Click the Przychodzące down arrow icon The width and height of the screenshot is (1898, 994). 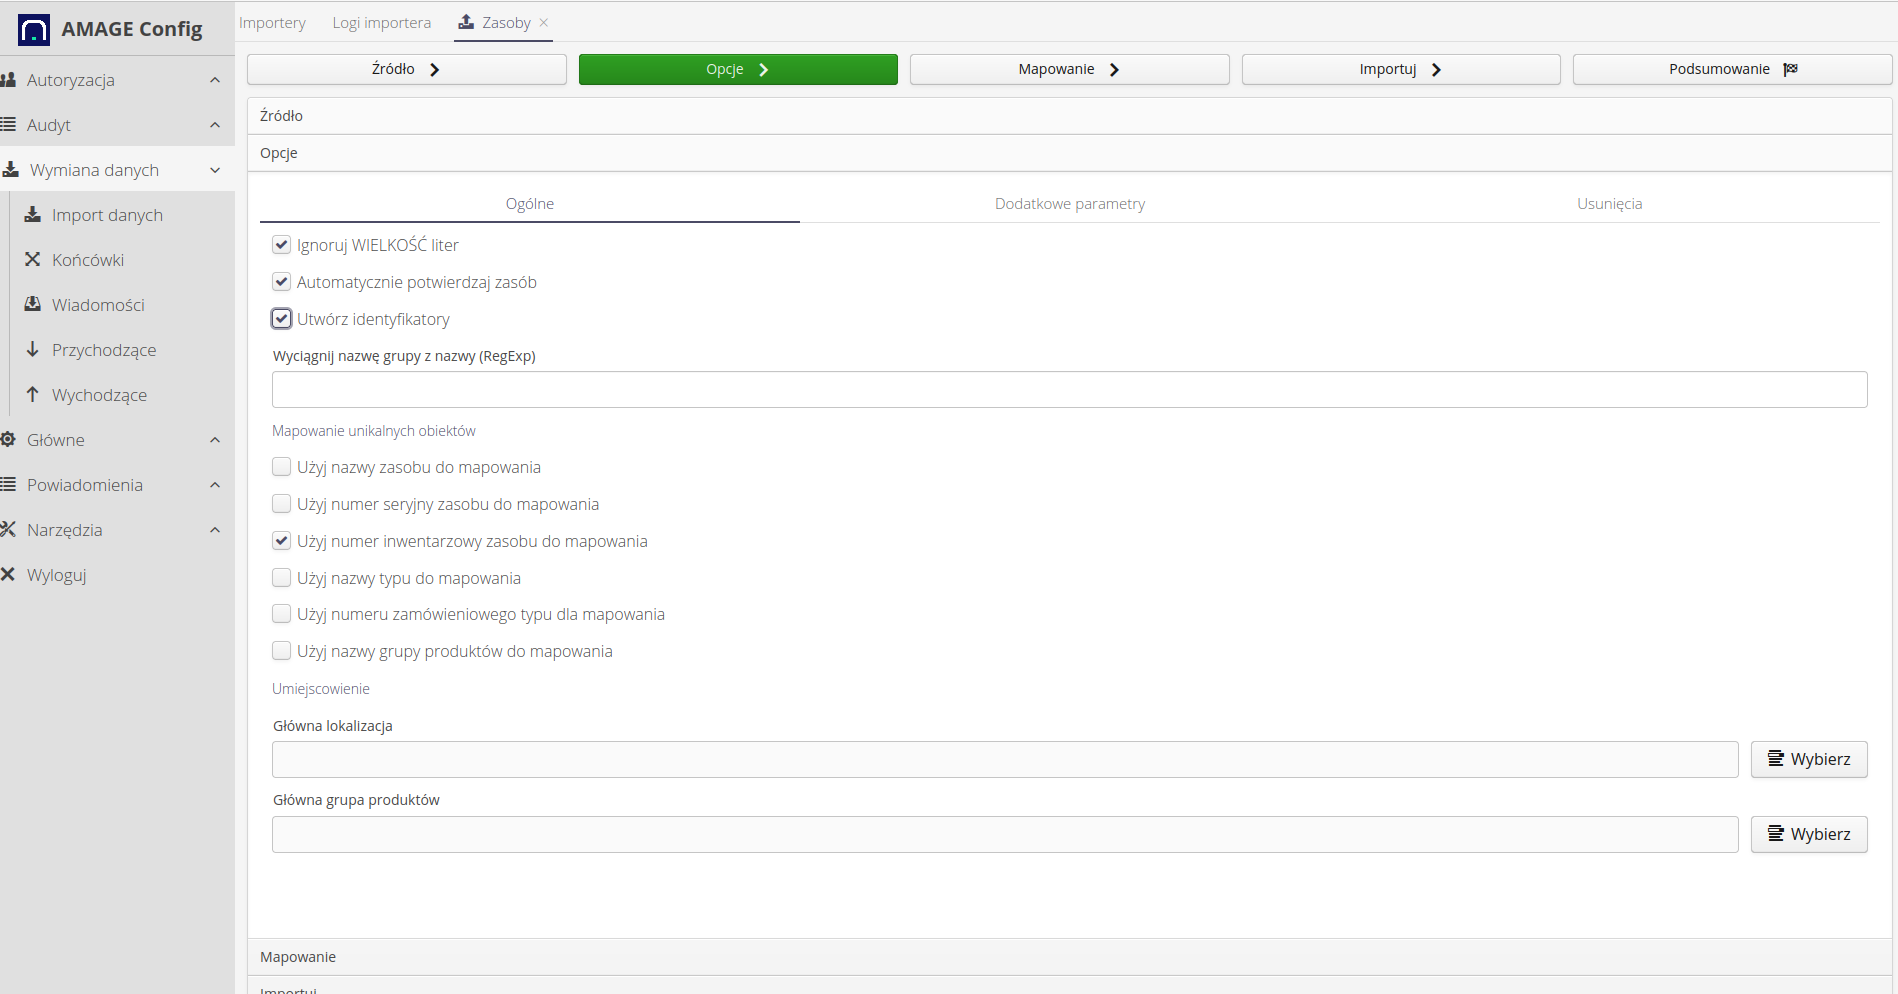[x=33, y=350]
